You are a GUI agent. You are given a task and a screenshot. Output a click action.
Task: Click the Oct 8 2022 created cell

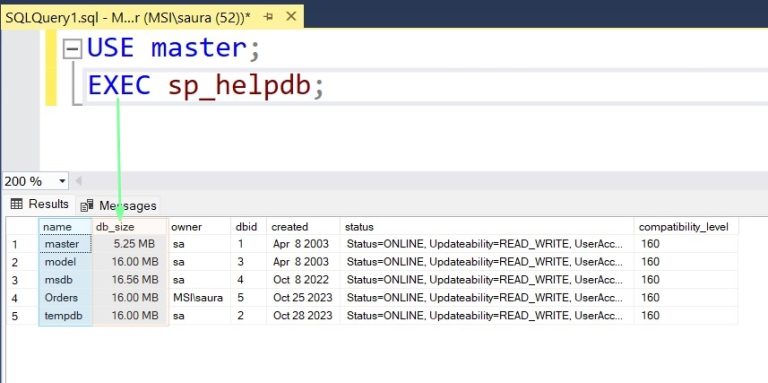tap(303, 280)
